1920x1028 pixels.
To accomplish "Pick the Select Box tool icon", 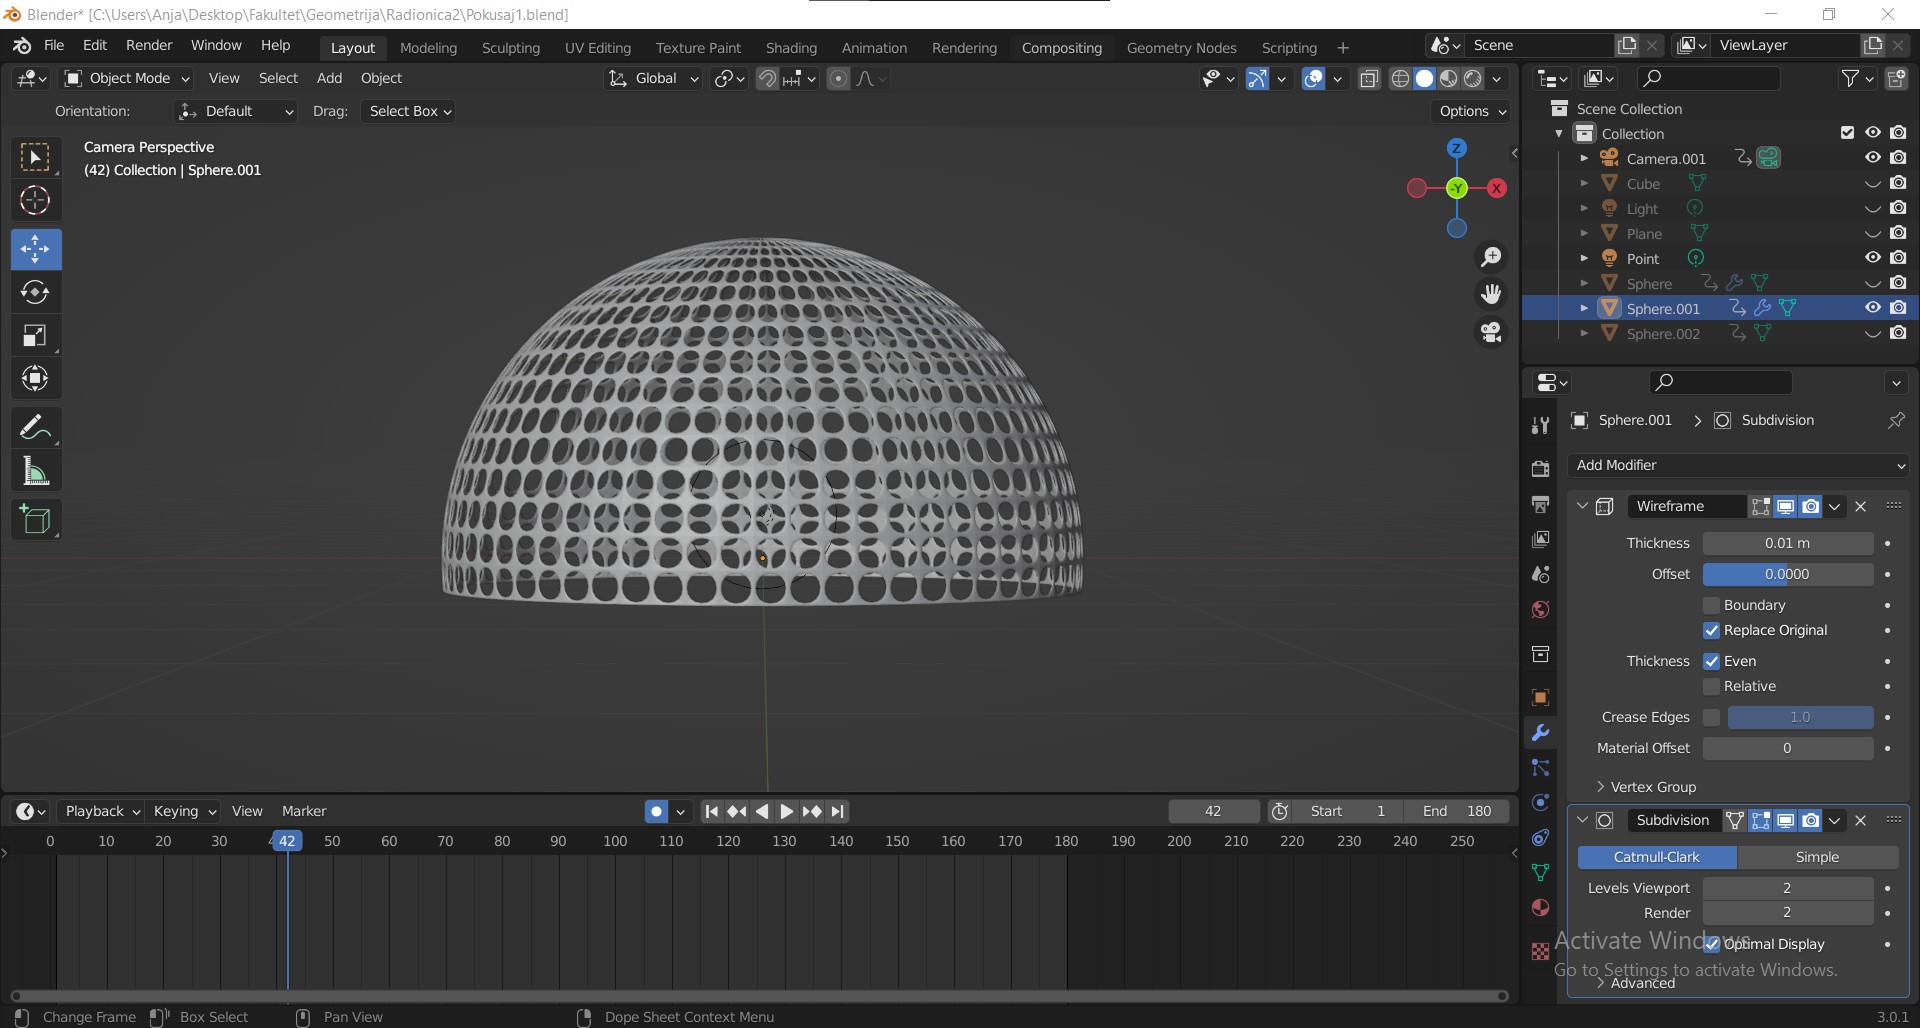I will point(35,157).
